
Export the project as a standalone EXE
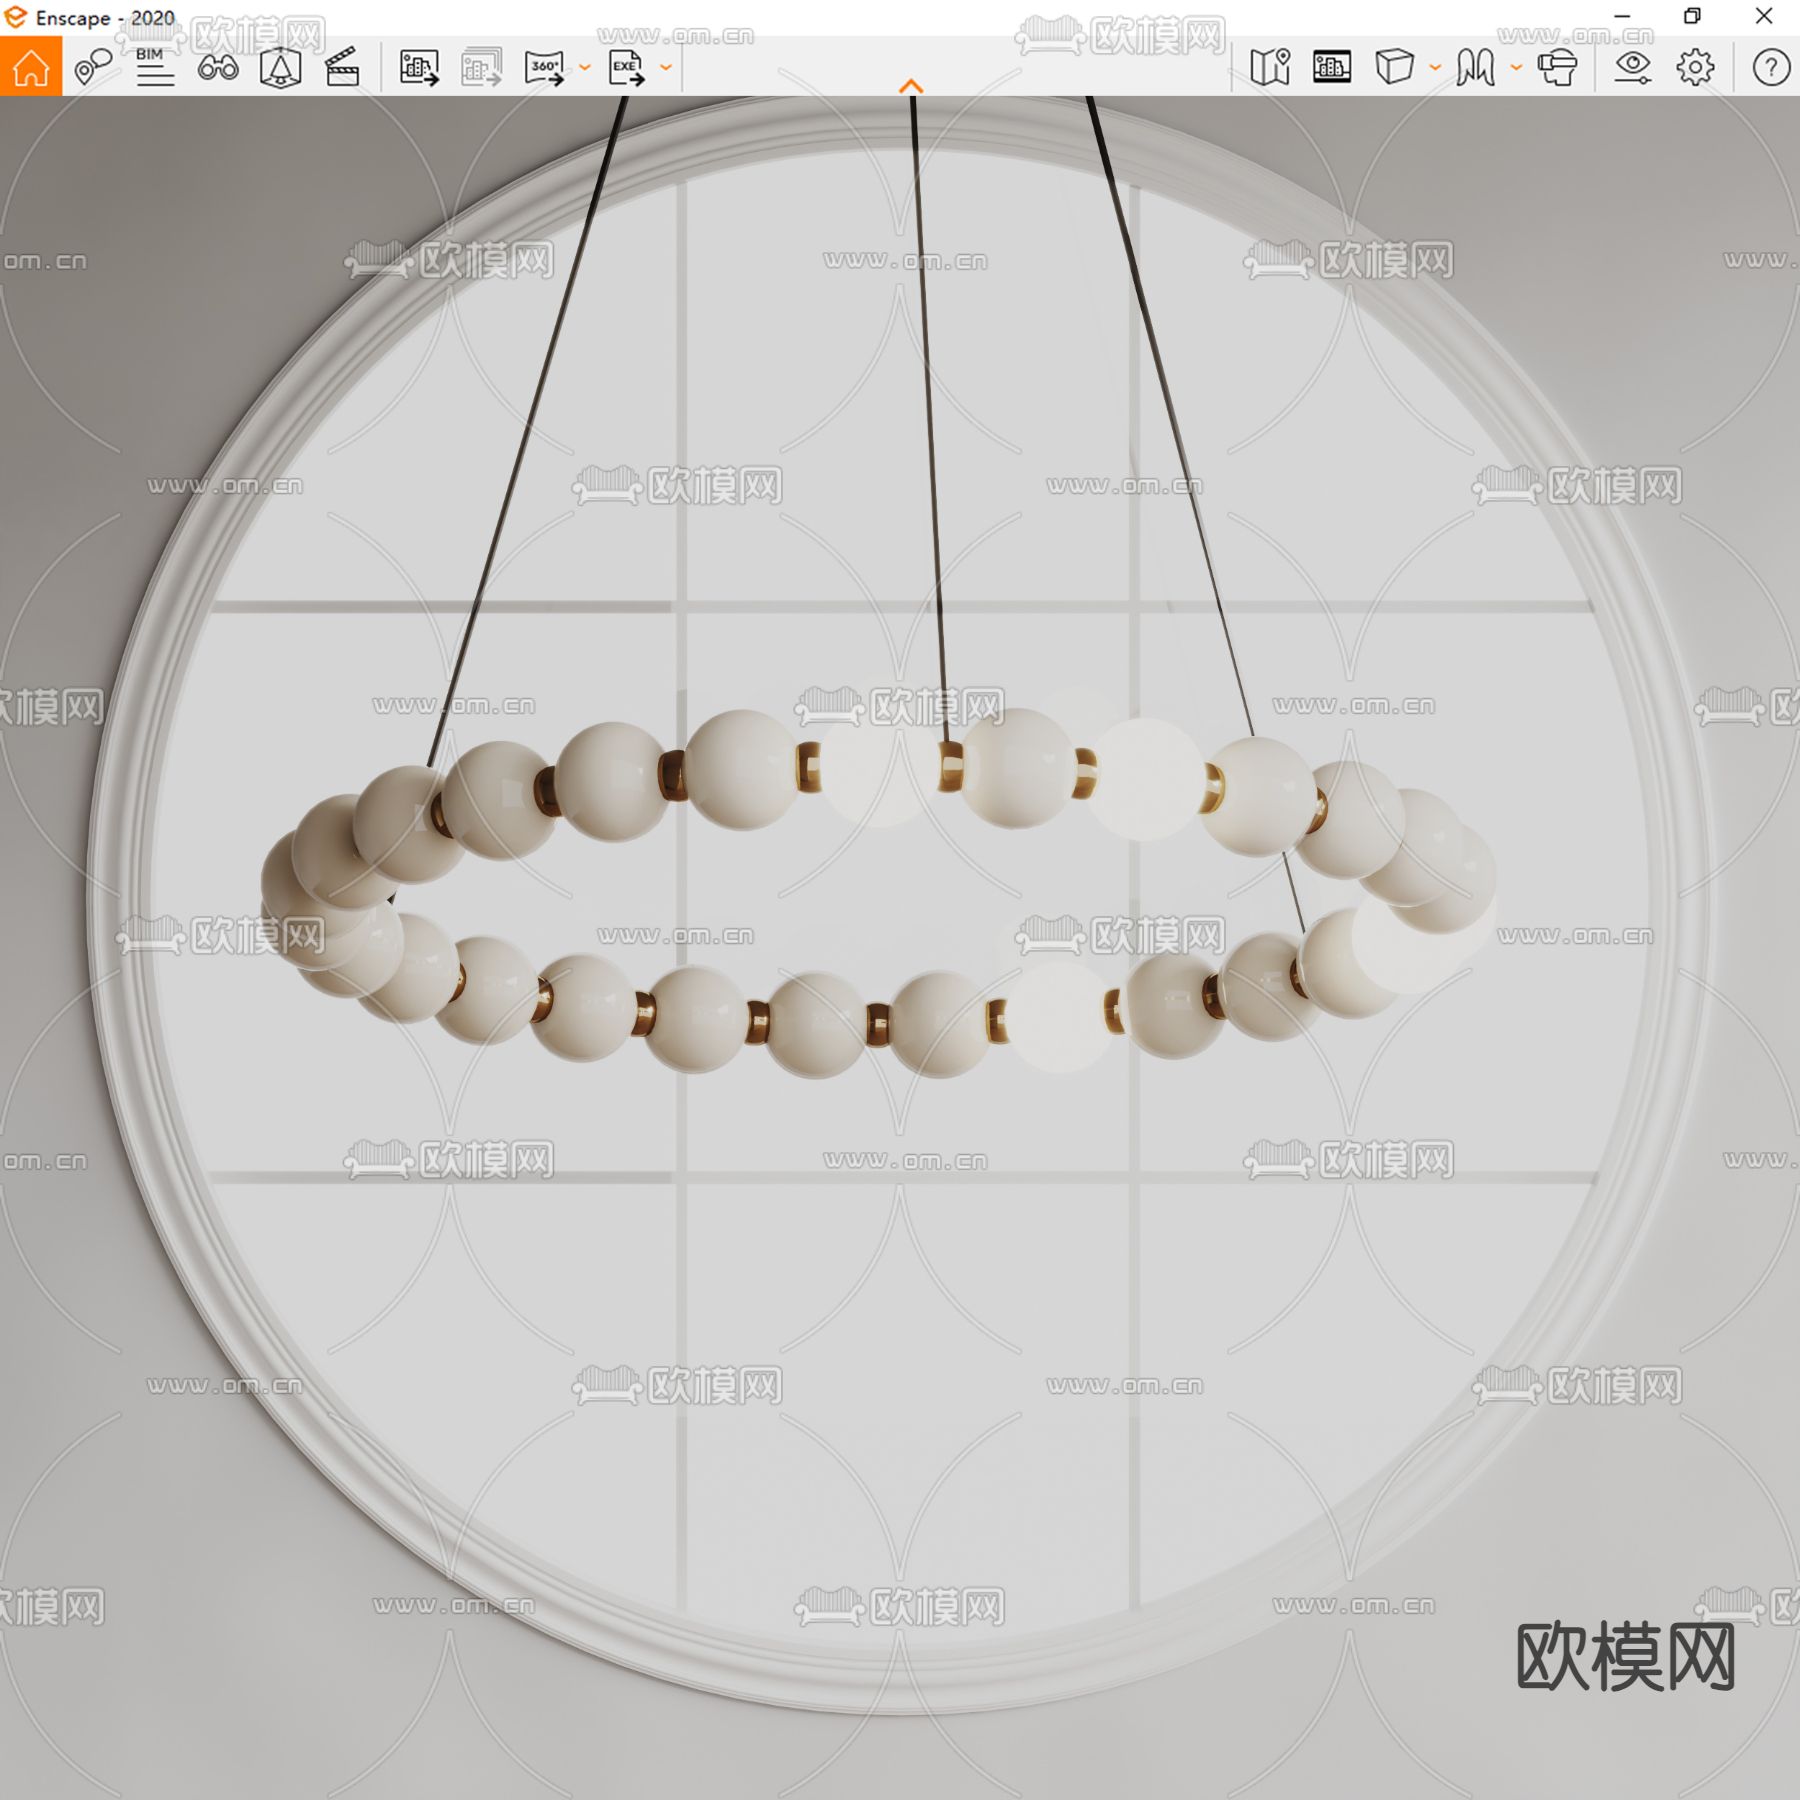tap(628, 68)
